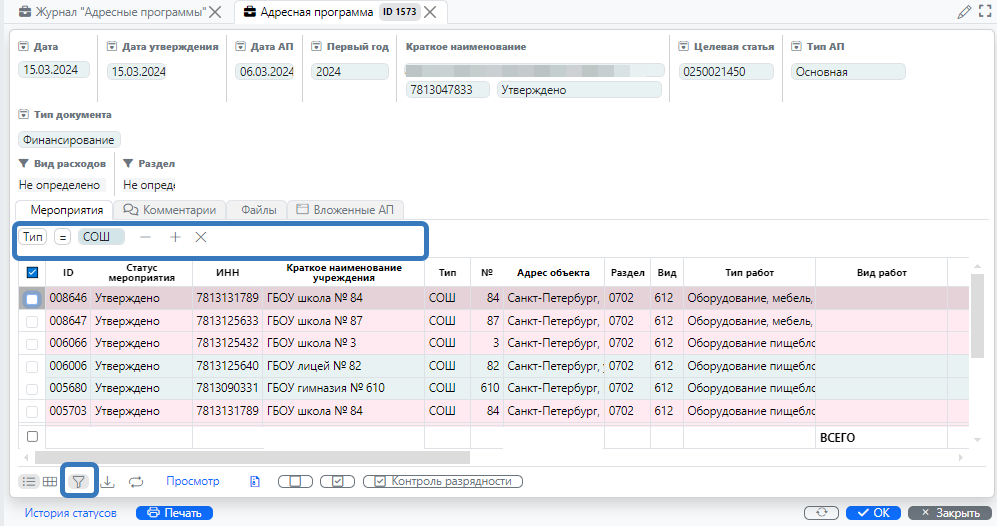997x526 pixels.
Task: Switch to table grid view icon
Action: 49,481
